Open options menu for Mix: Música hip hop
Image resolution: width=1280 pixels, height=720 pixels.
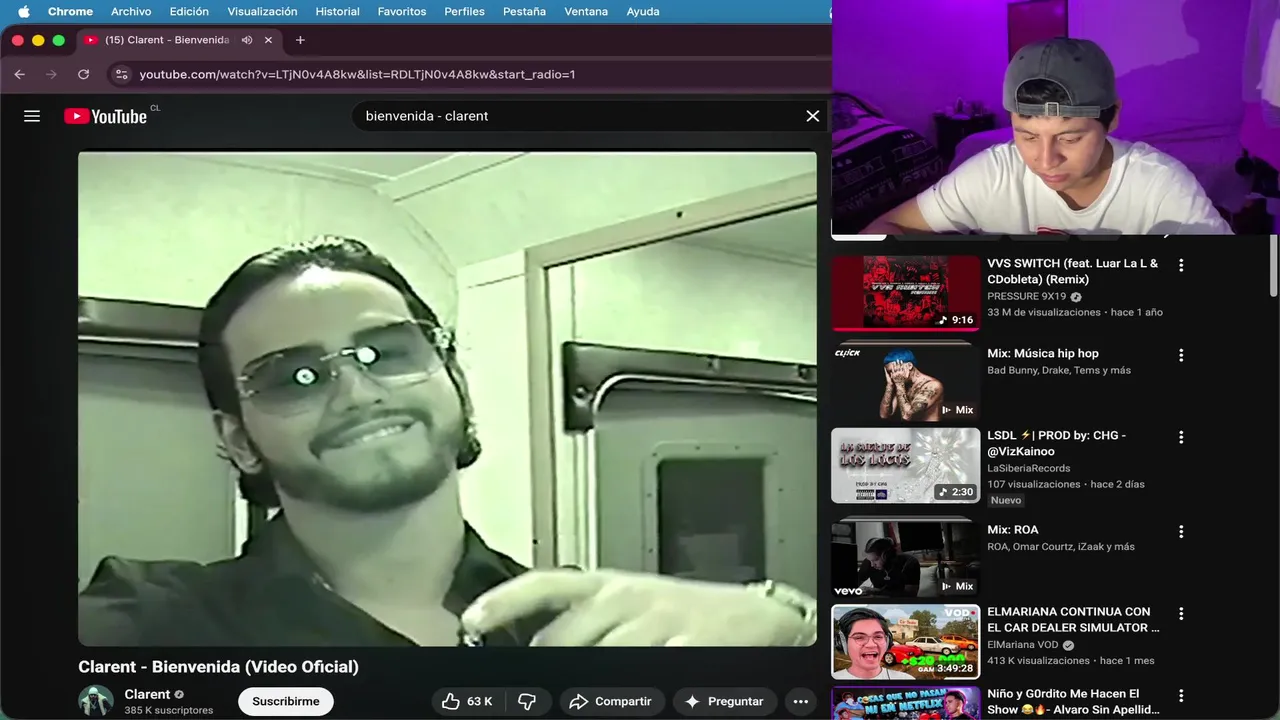pos(1181,355)
